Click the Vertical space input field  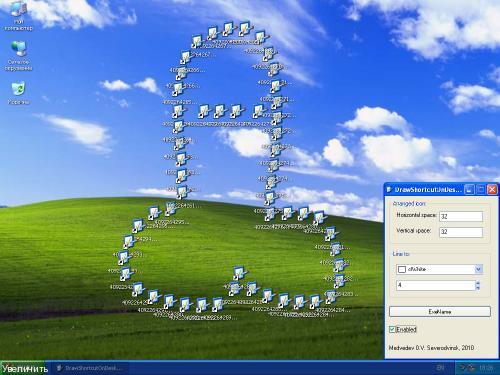tap(461, 232)
